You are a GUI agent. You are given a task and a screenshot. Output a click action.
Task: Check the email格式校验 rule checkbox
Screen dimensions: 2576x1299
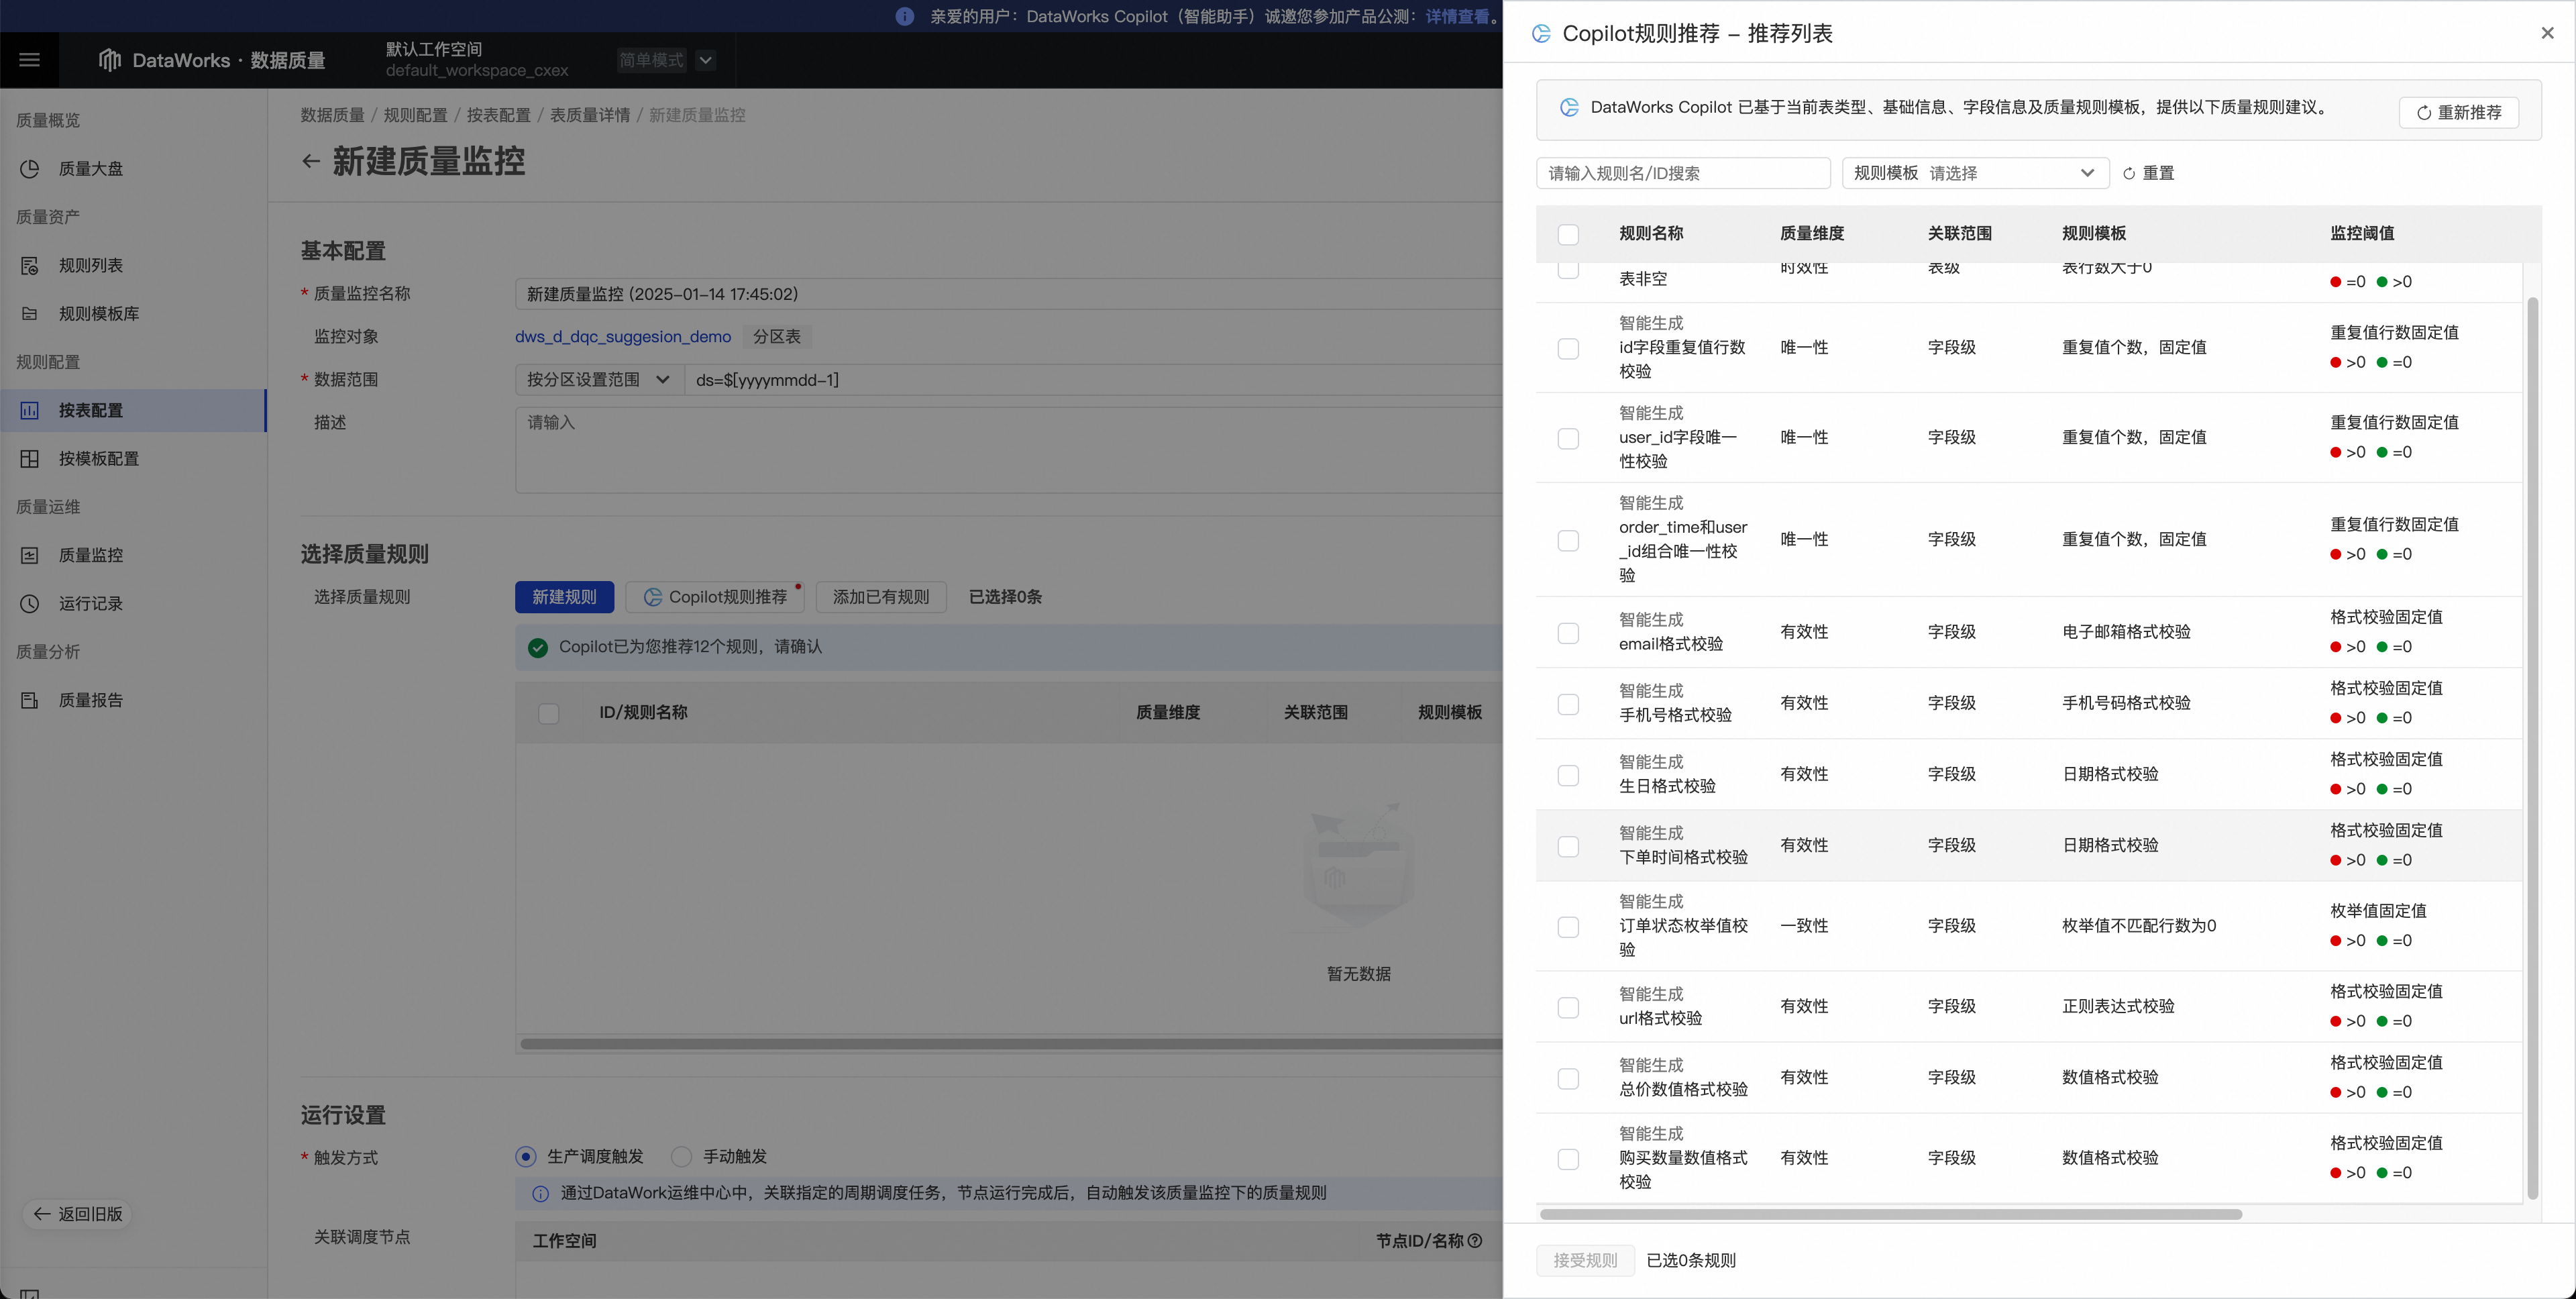tap(1568, 633)
